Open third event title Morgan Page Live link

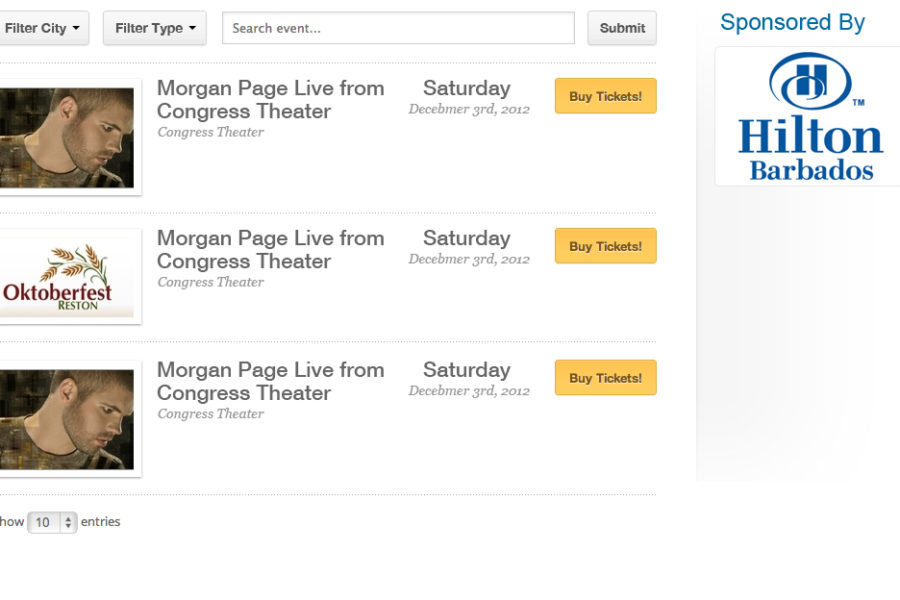[x=270, y=381]
